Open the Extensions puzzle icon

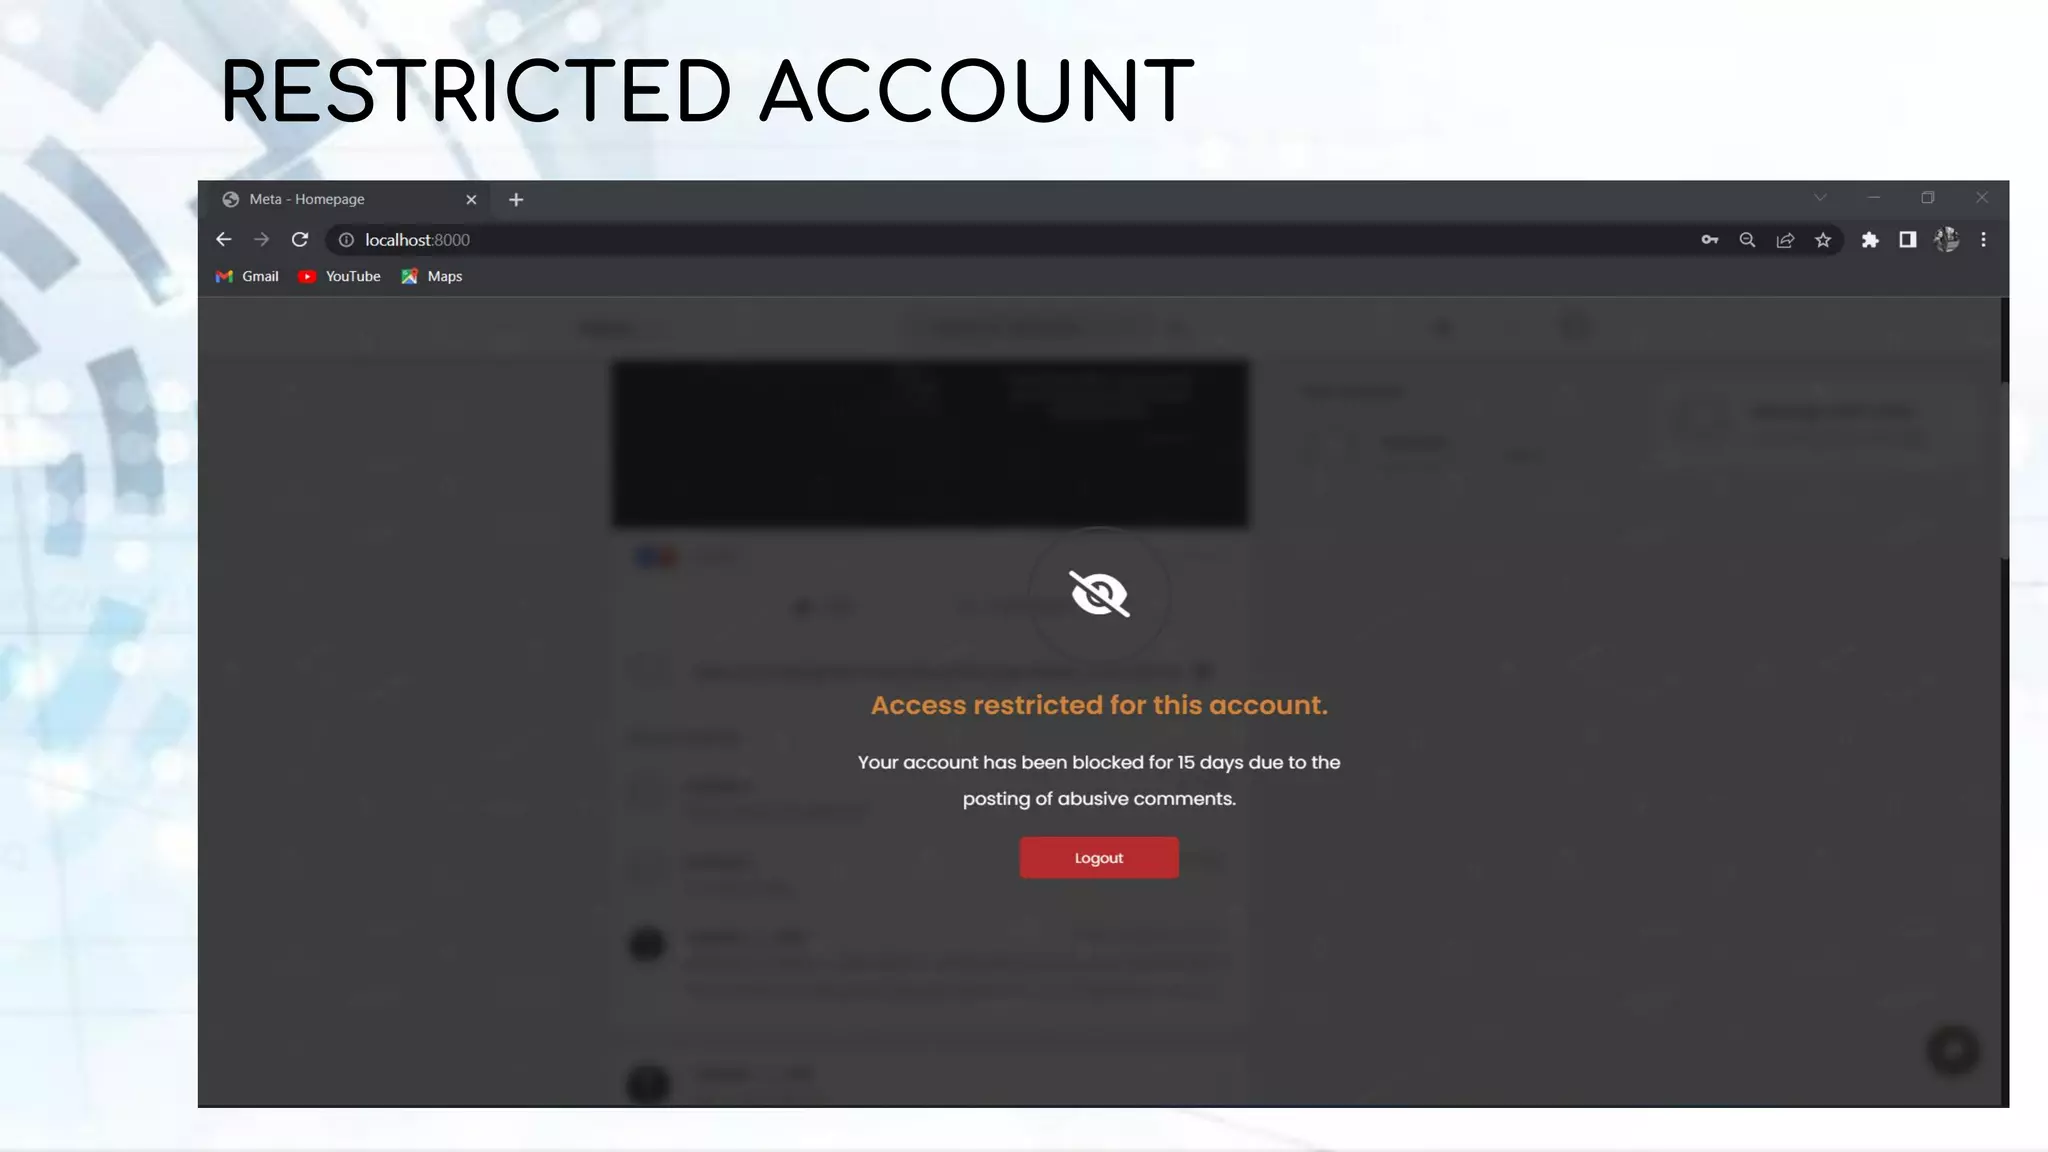pyautogui.click(x=1870, y=240)
